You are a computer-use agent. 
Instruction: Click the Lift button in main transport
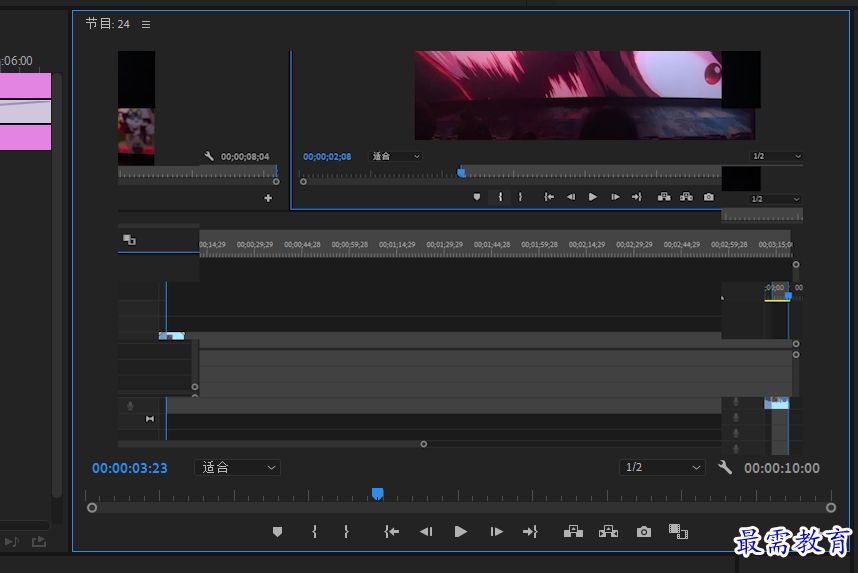tap(573, 531)
